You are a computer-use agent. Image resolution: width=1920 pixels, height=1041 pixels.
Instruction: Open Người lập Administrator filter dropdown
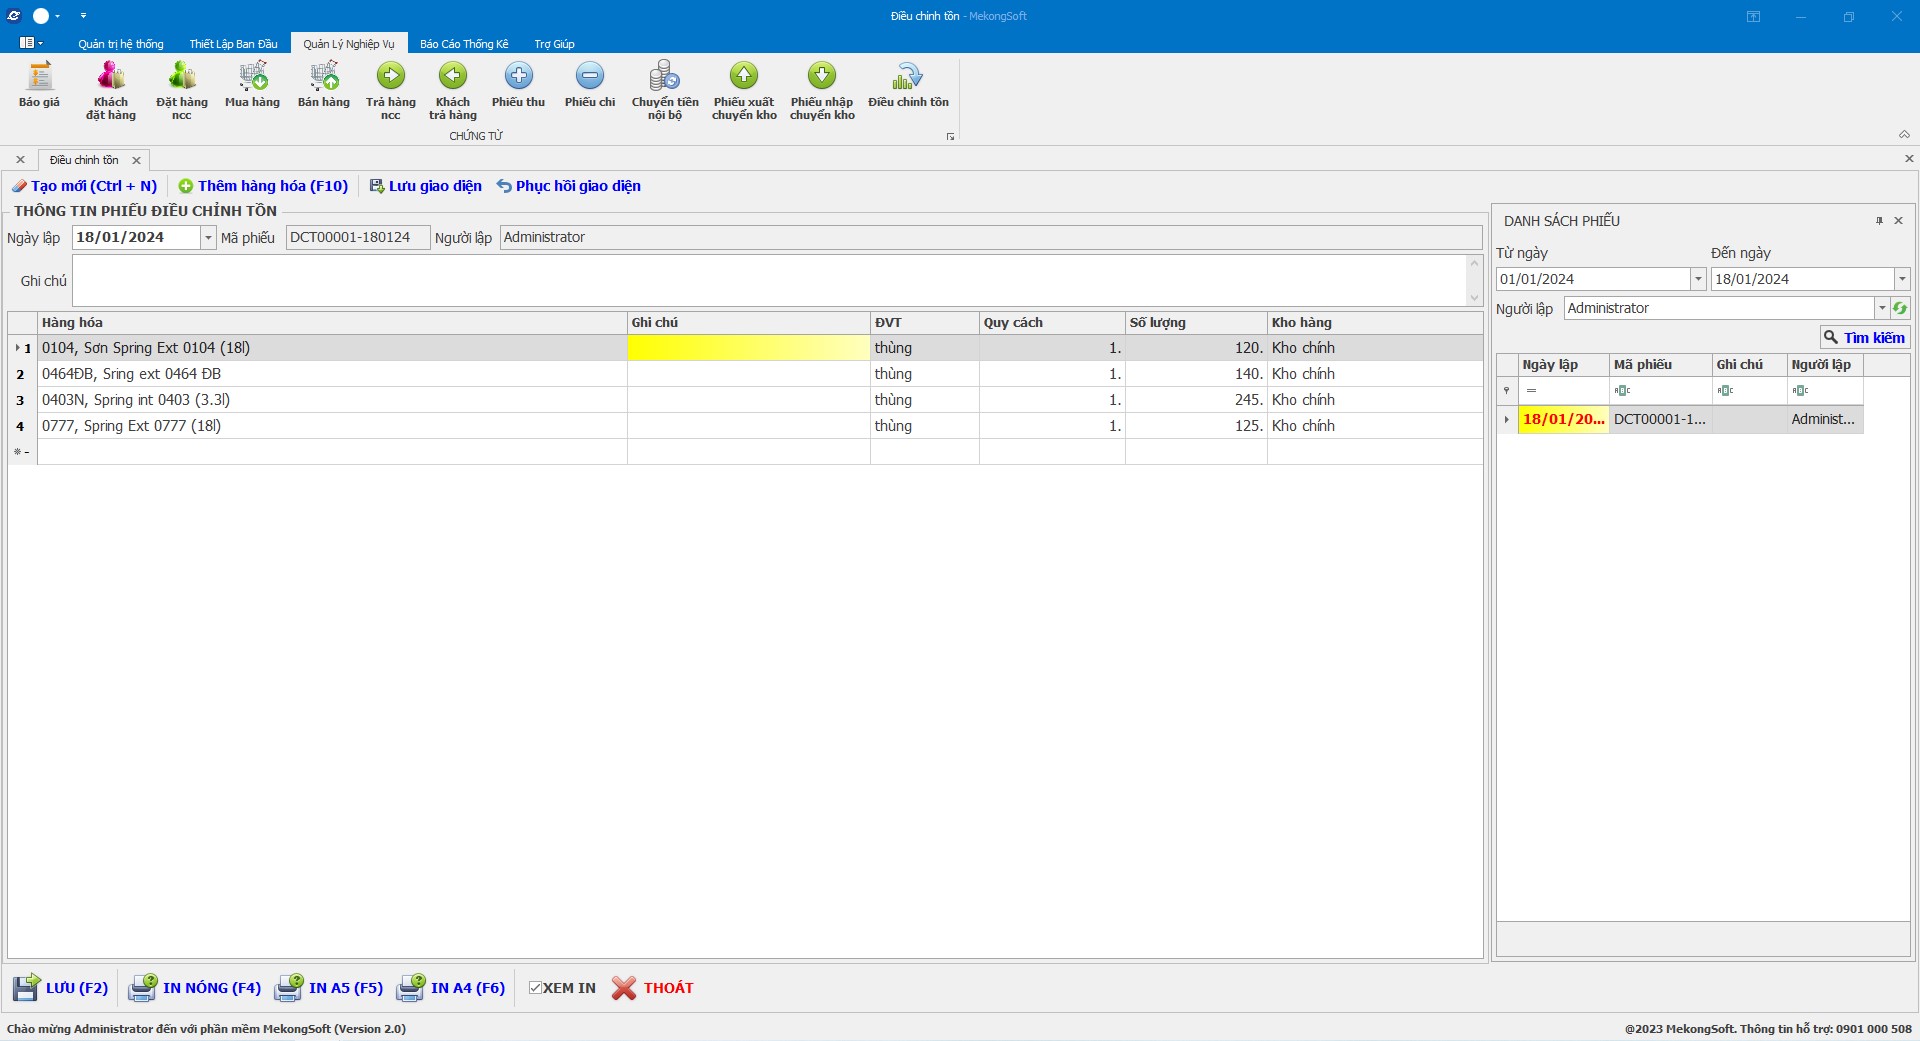point(1882,308)
